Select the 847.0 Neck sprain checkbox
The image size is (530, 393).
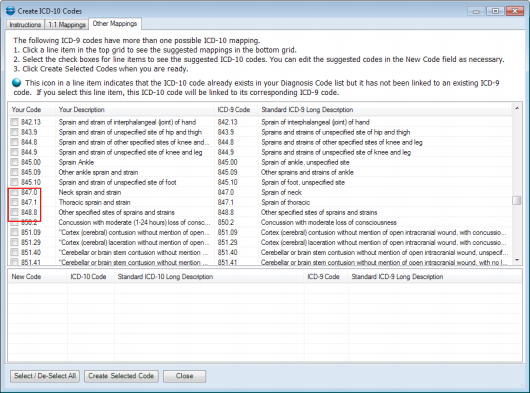[x=14, y=192]
